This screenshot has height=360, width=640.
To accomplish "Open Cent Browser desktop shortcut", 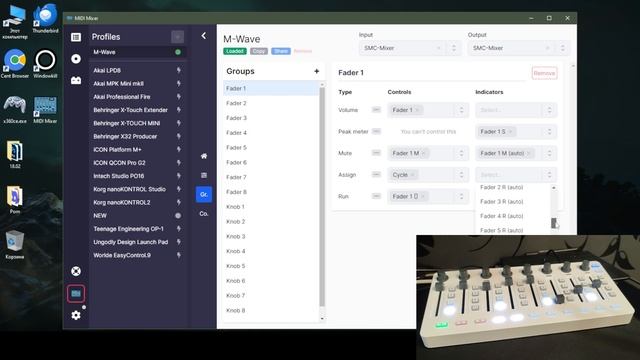I will point(15,64).
